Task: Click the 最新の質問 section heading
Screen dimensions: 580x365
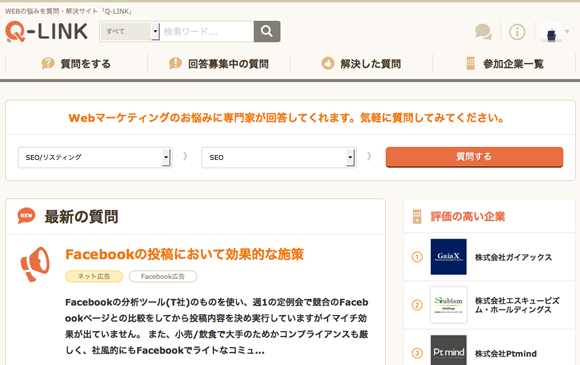Action: click(81, 217)
